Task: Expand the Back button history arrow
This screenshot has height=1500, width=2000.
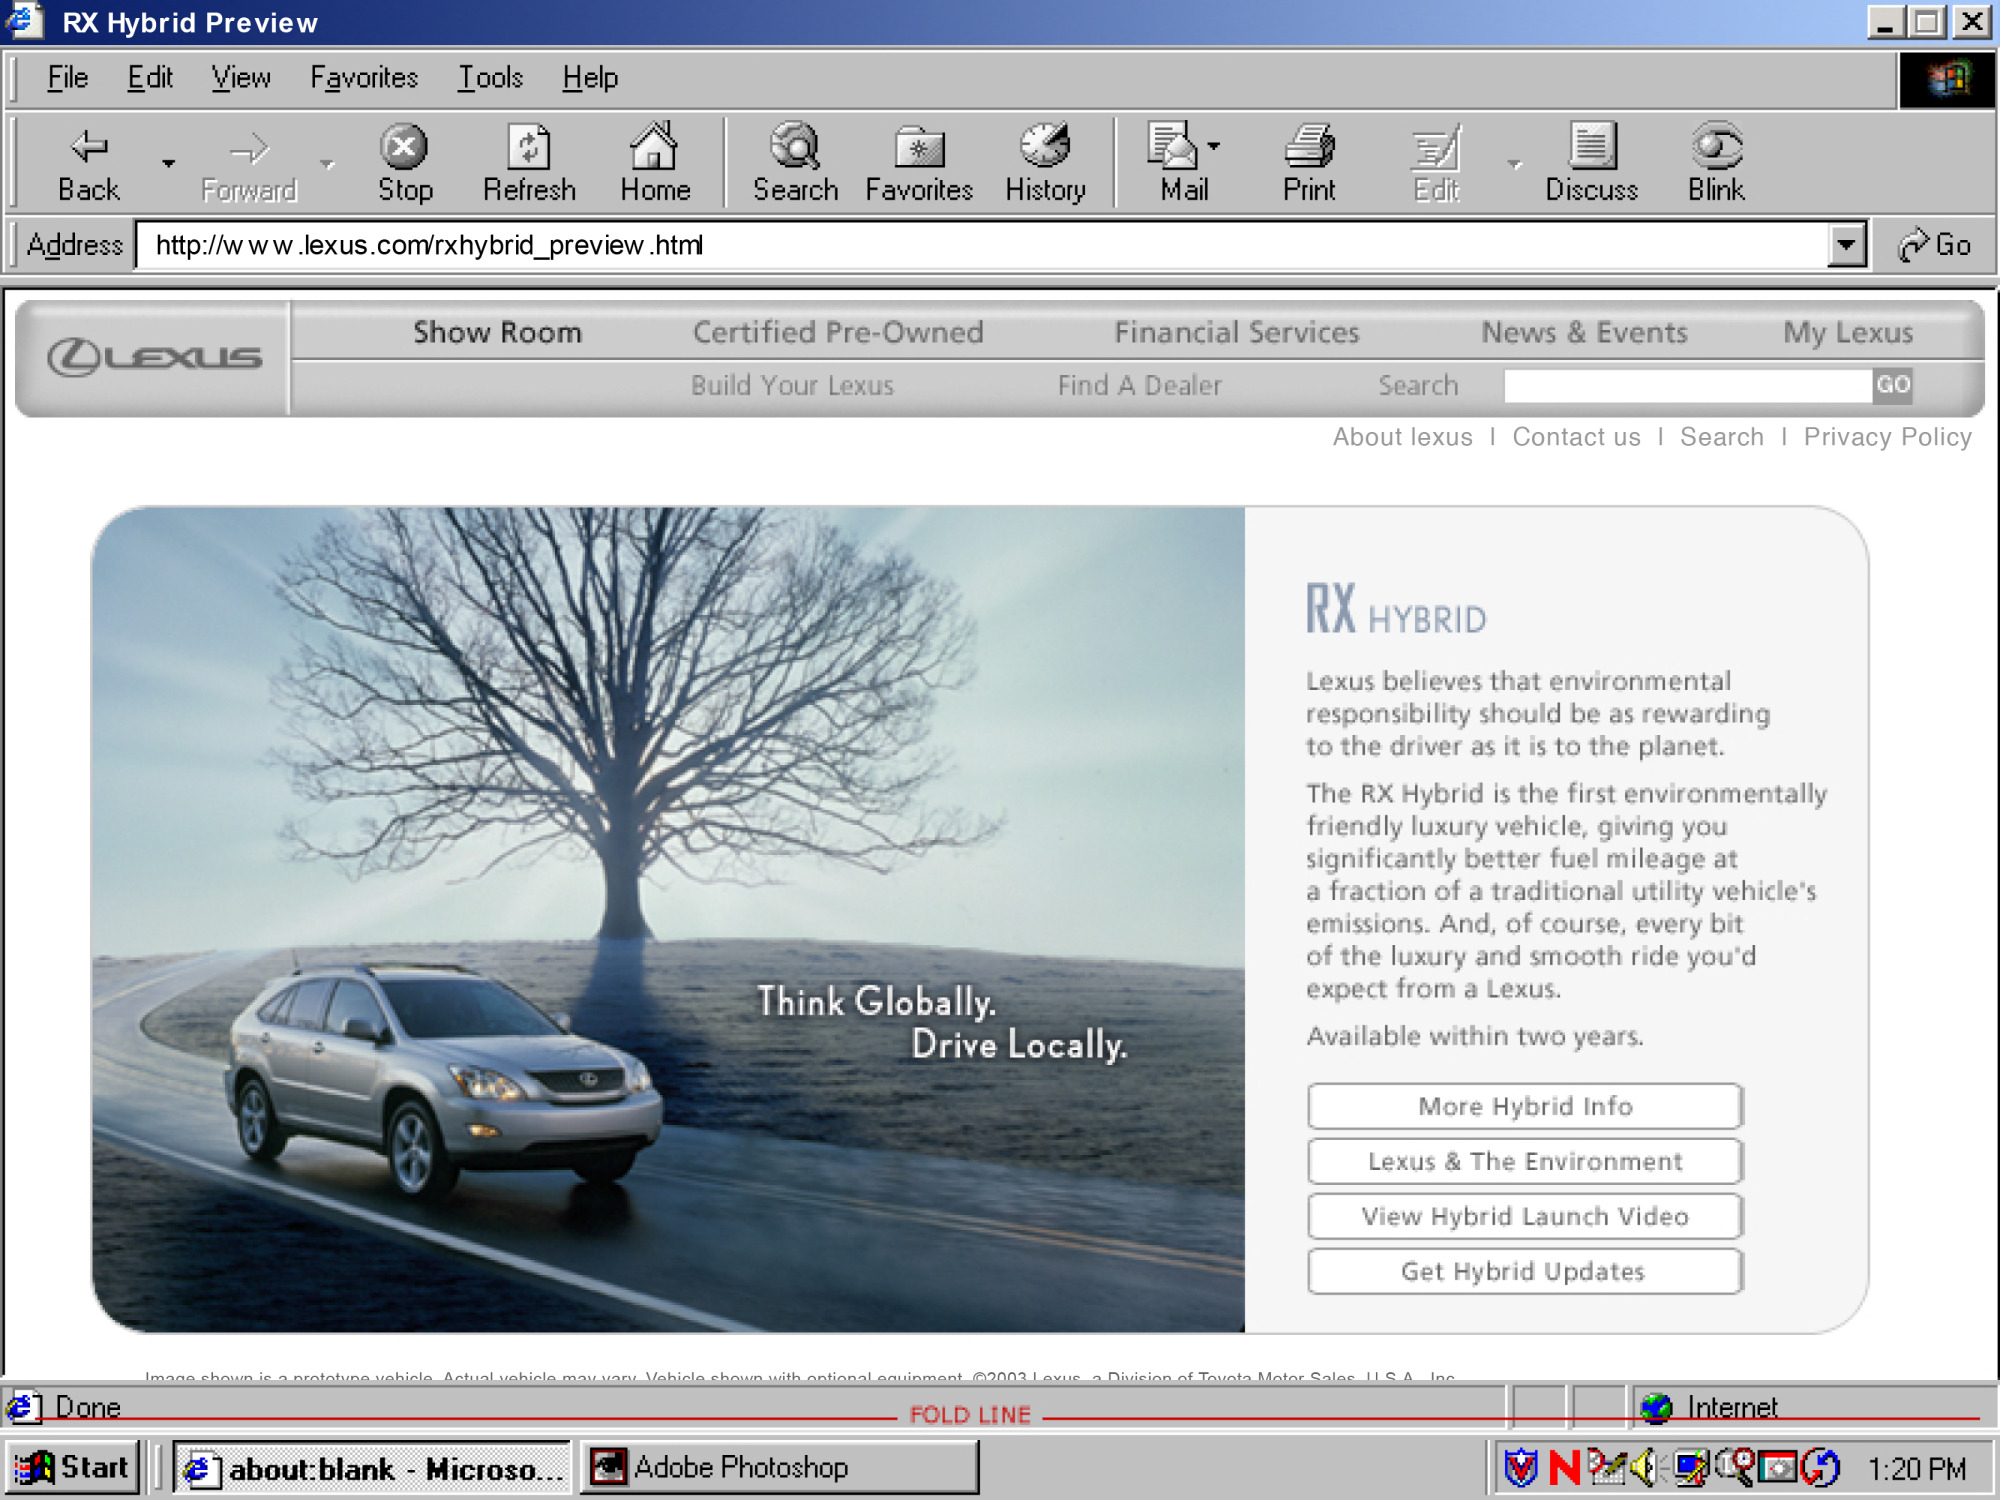Action: pyautogui.click(x=168, y=163)
